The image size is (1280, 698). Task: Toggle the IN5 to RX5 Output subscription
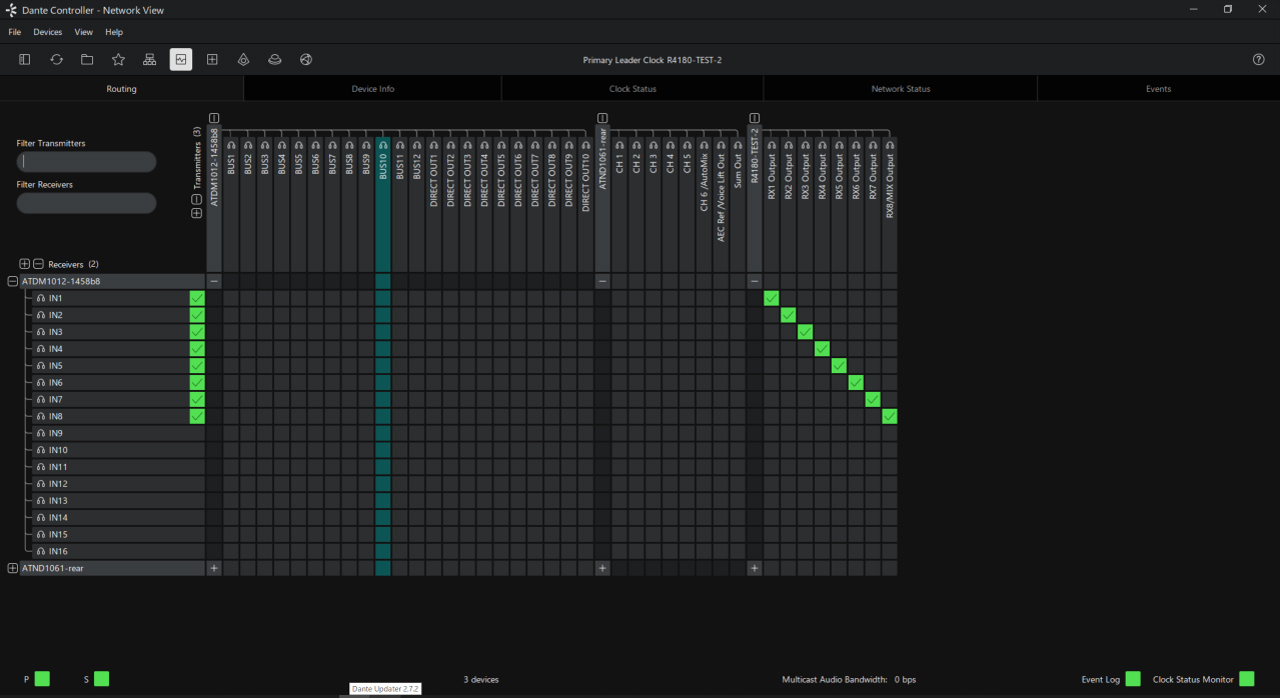839,366
